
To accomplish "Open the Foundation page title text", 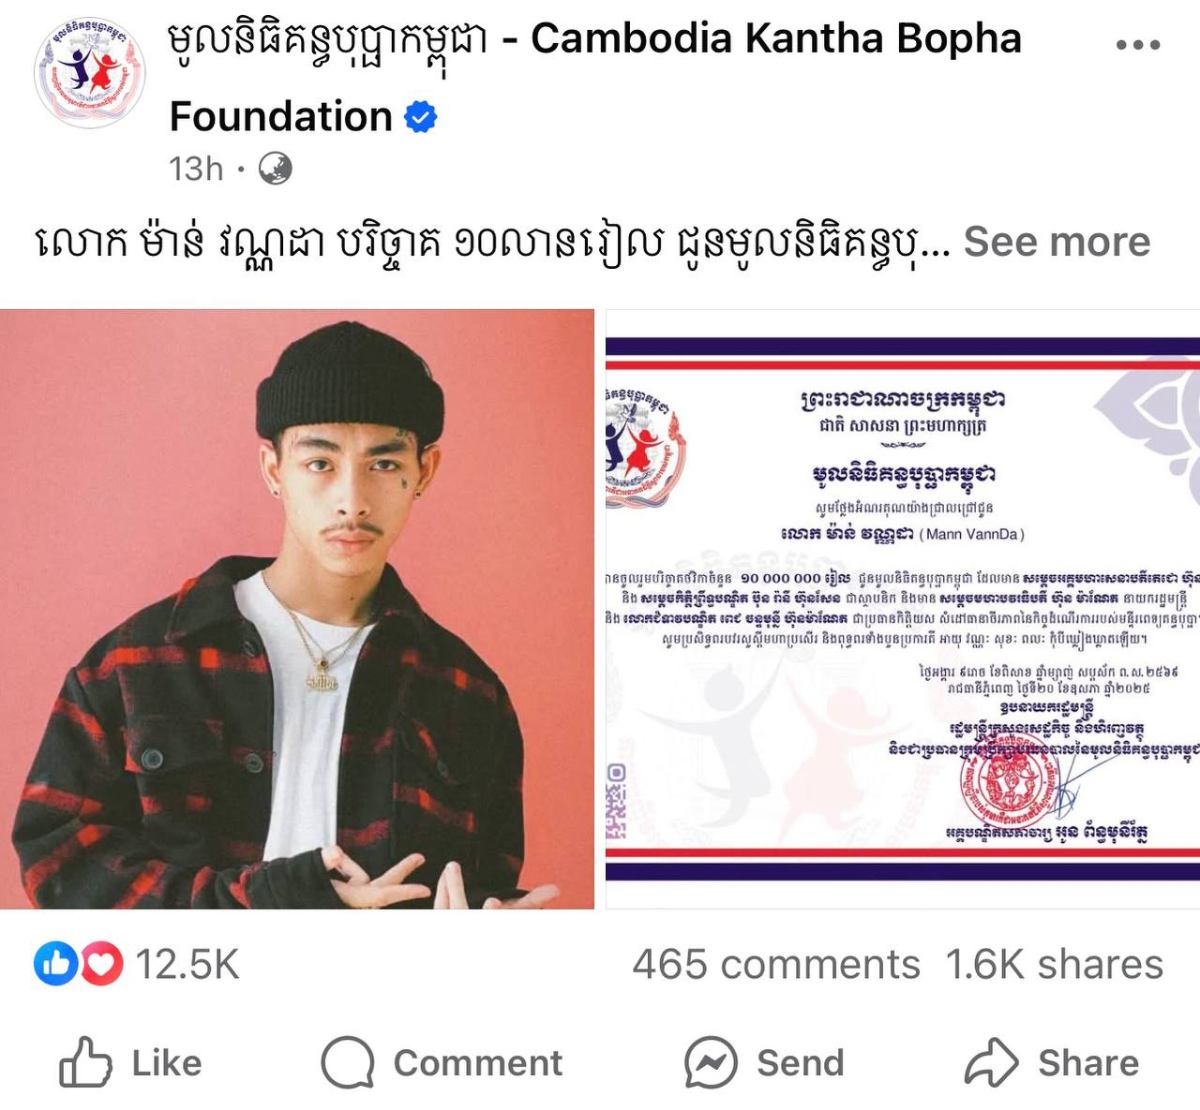I will pyautogui.click(x=280, y=117).
